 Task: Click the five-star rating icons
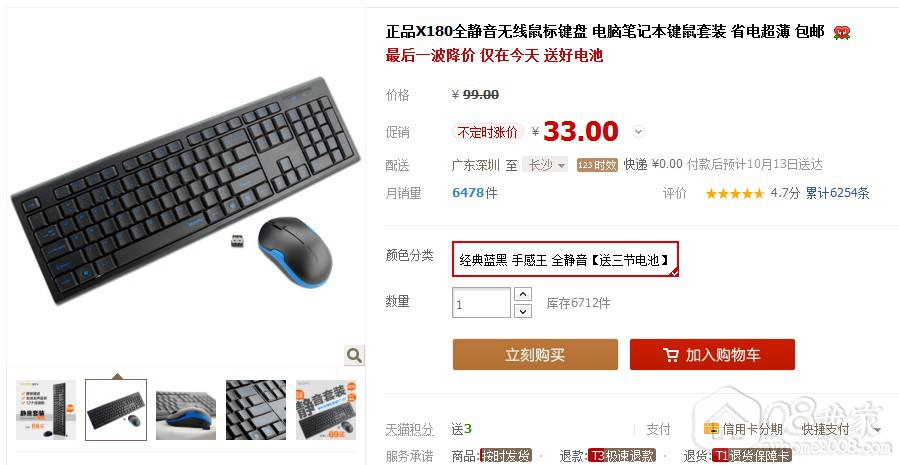734,194
